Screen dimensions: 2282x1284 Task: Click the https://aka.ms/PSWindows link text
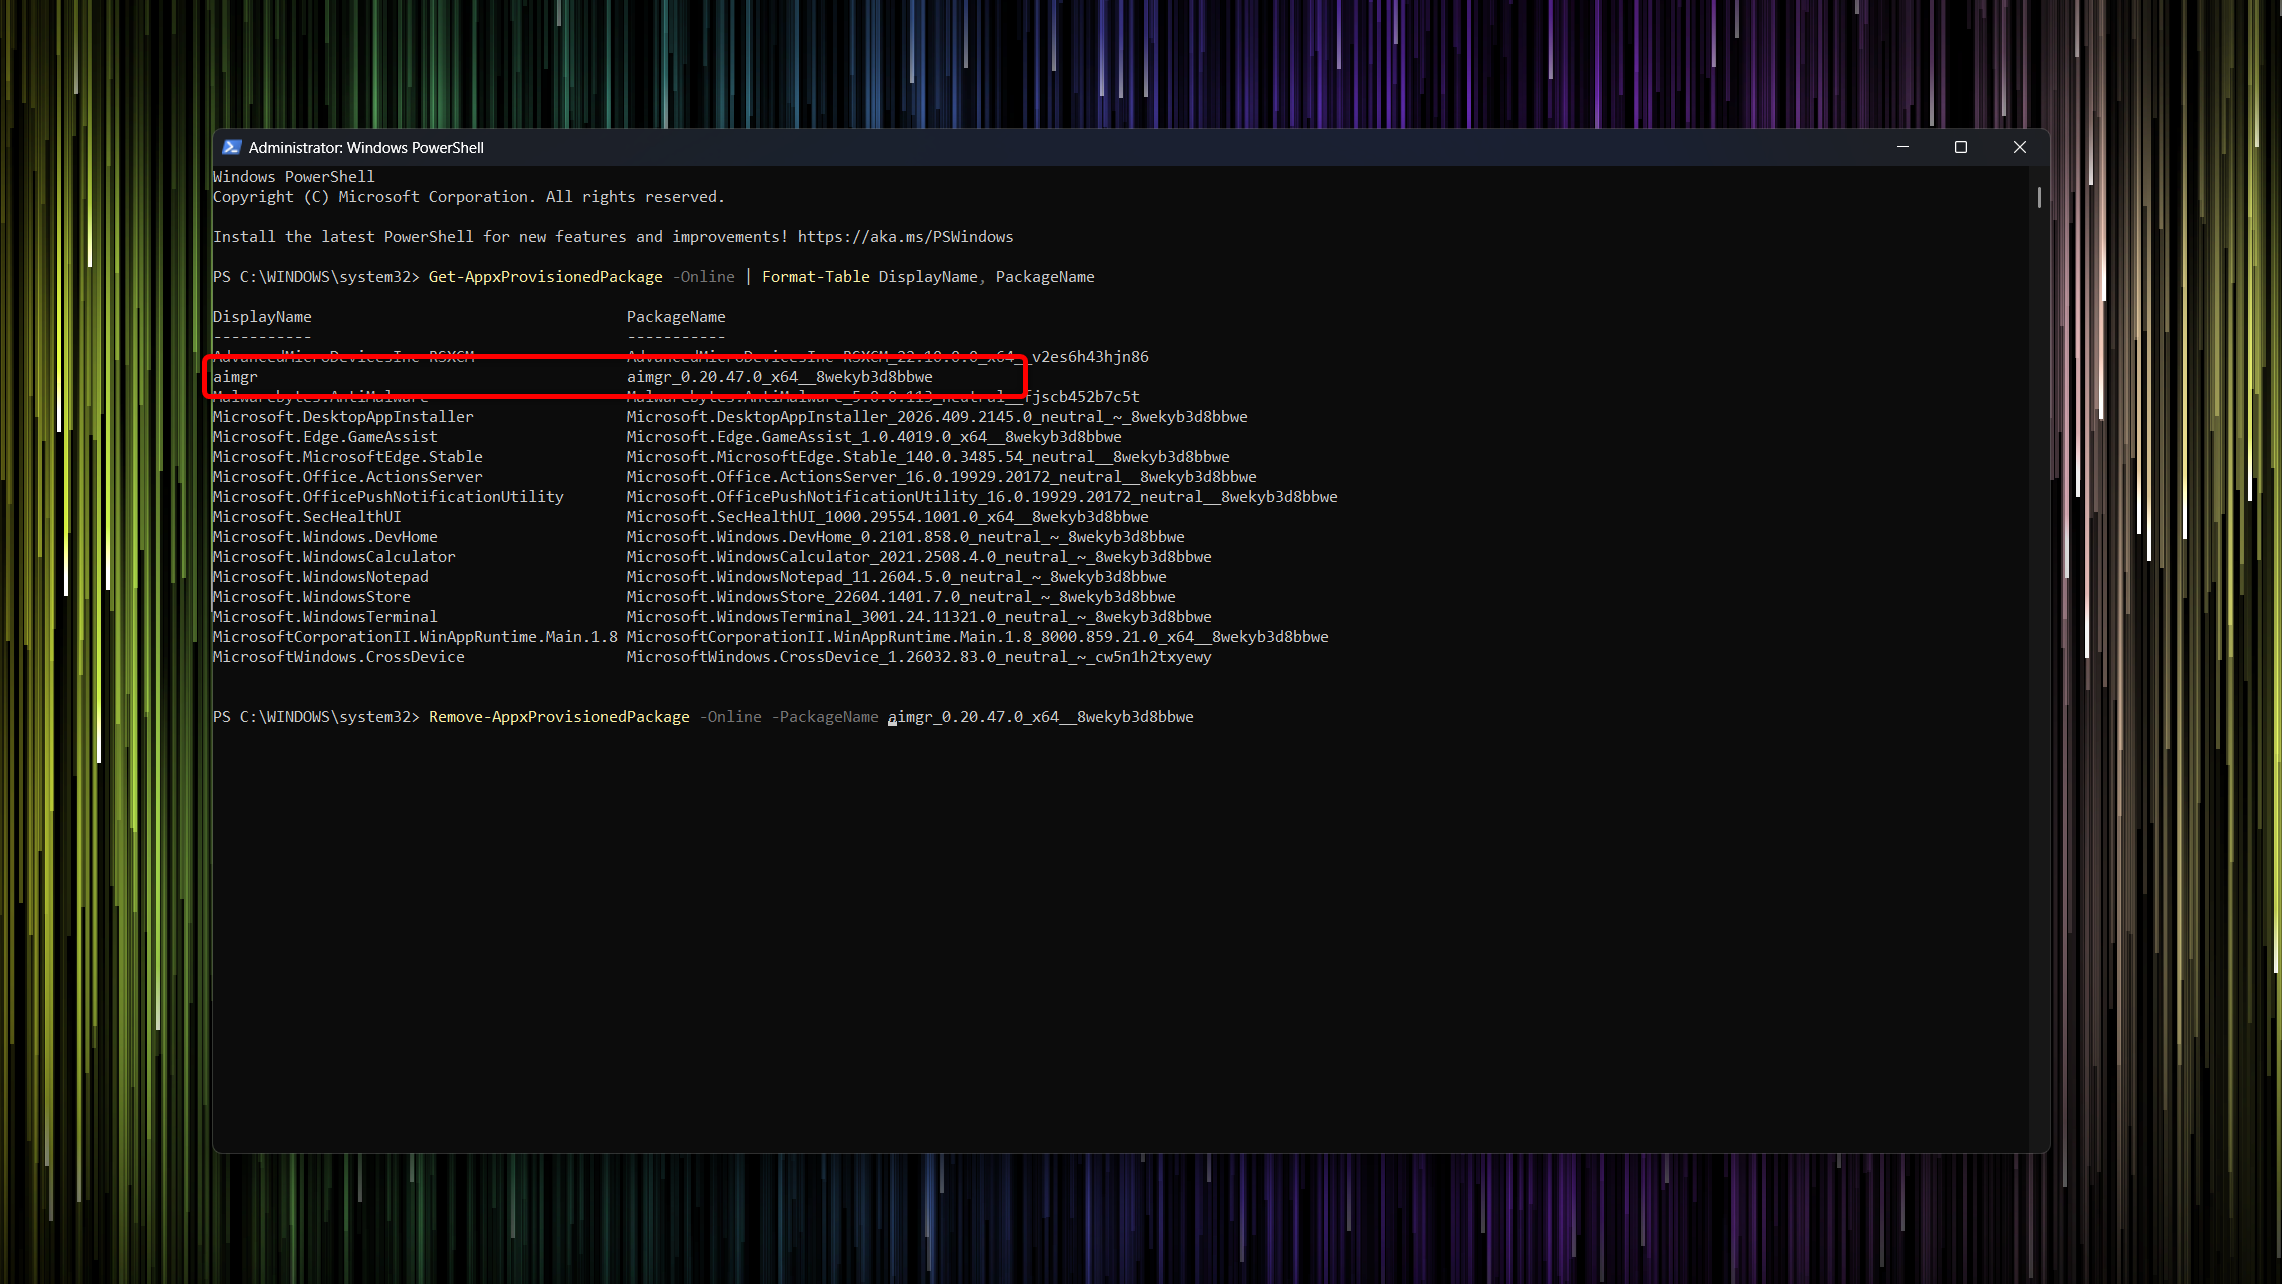point(905,237)
